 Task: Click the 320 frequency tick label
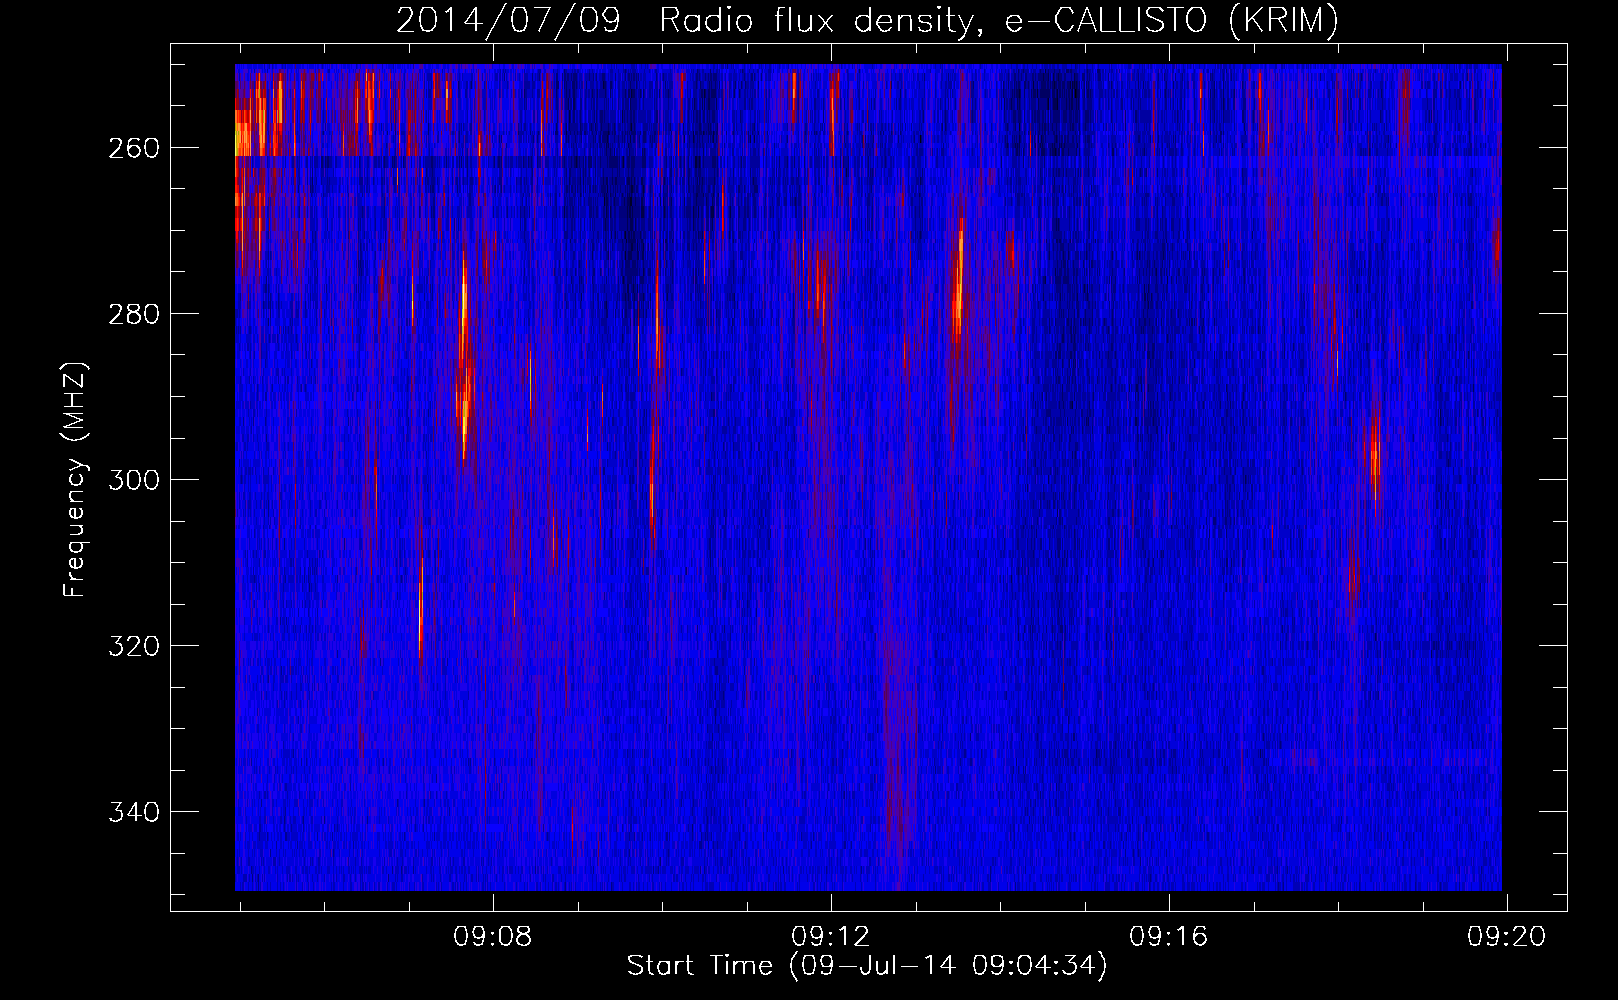(134, 646)
